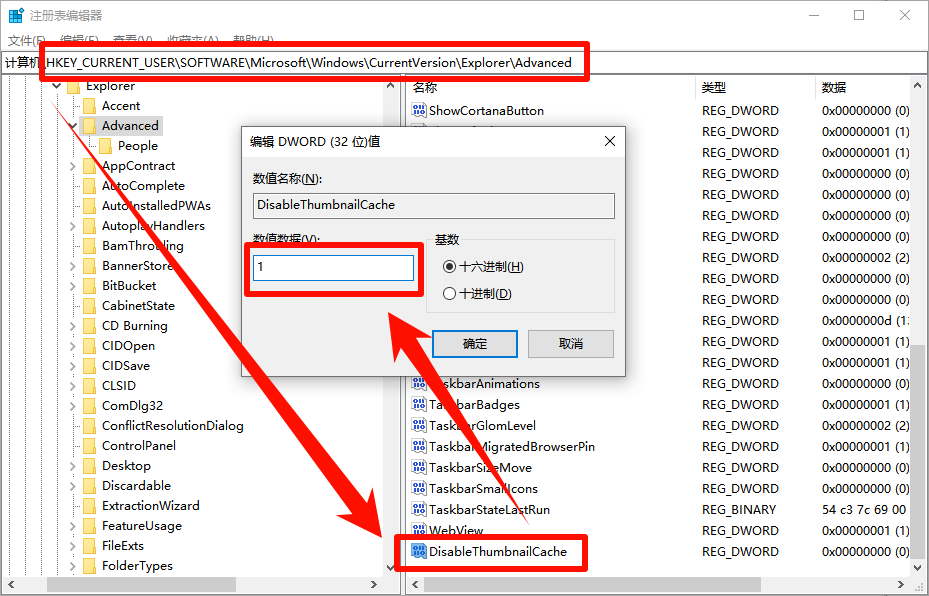The image size is (929, 596).
Task: Click the tree pane scroll-down arrow
Action: [391, 567]
